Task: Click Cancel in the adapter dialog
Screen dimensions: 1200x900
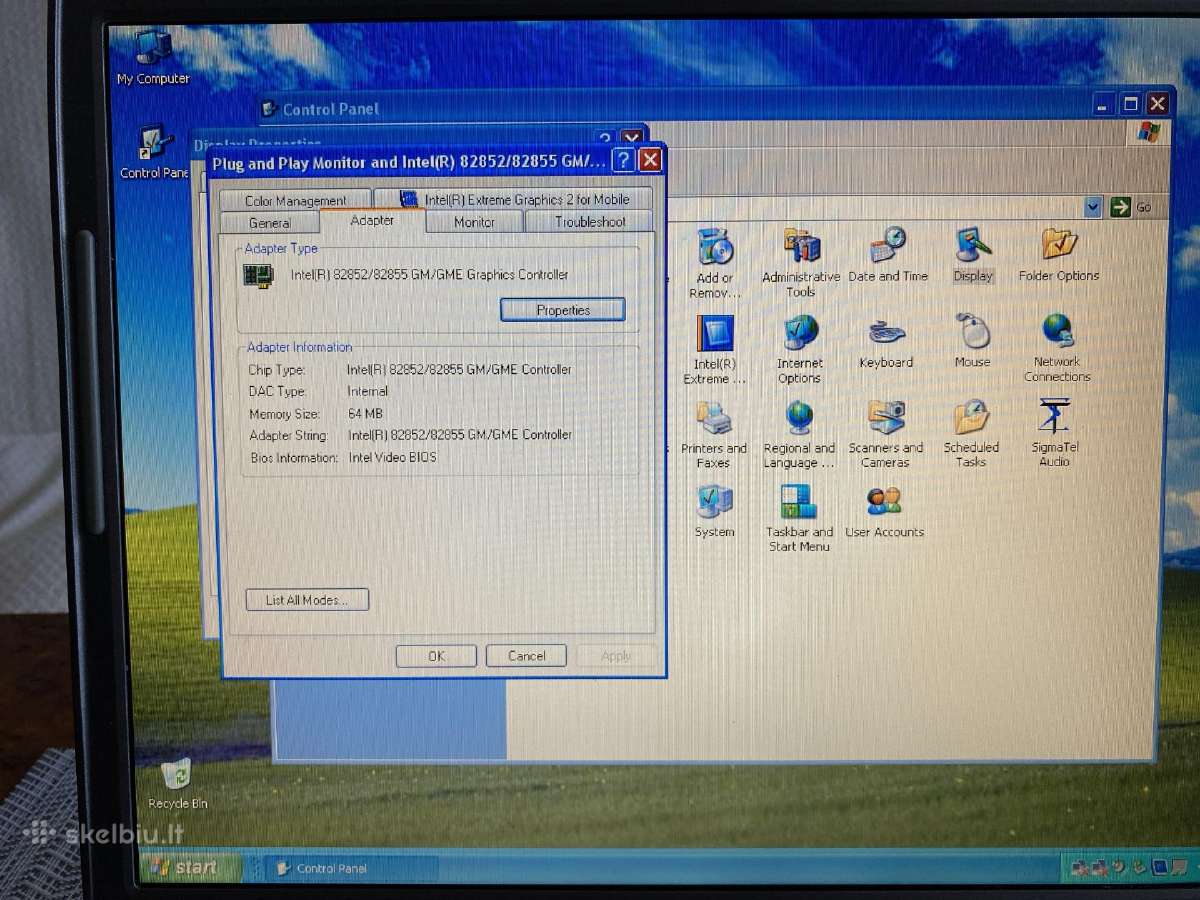Action: click(x=526, y=656)
